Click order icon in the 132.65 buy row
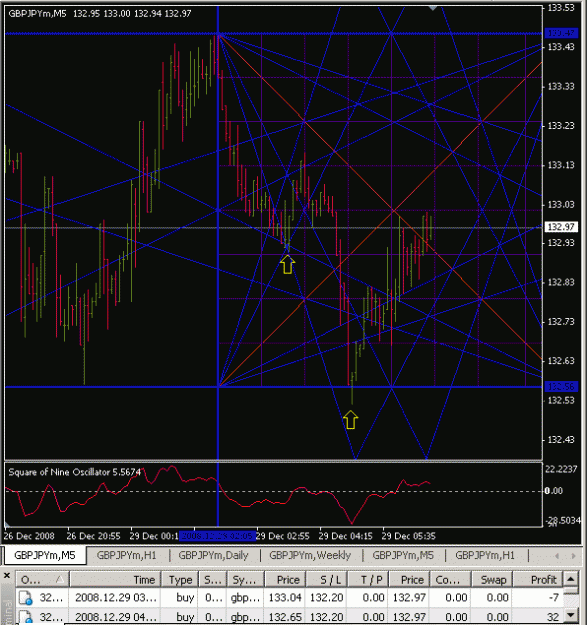Image resolution: width=587 pixels, height=625 pixels. tap(26, 617)
